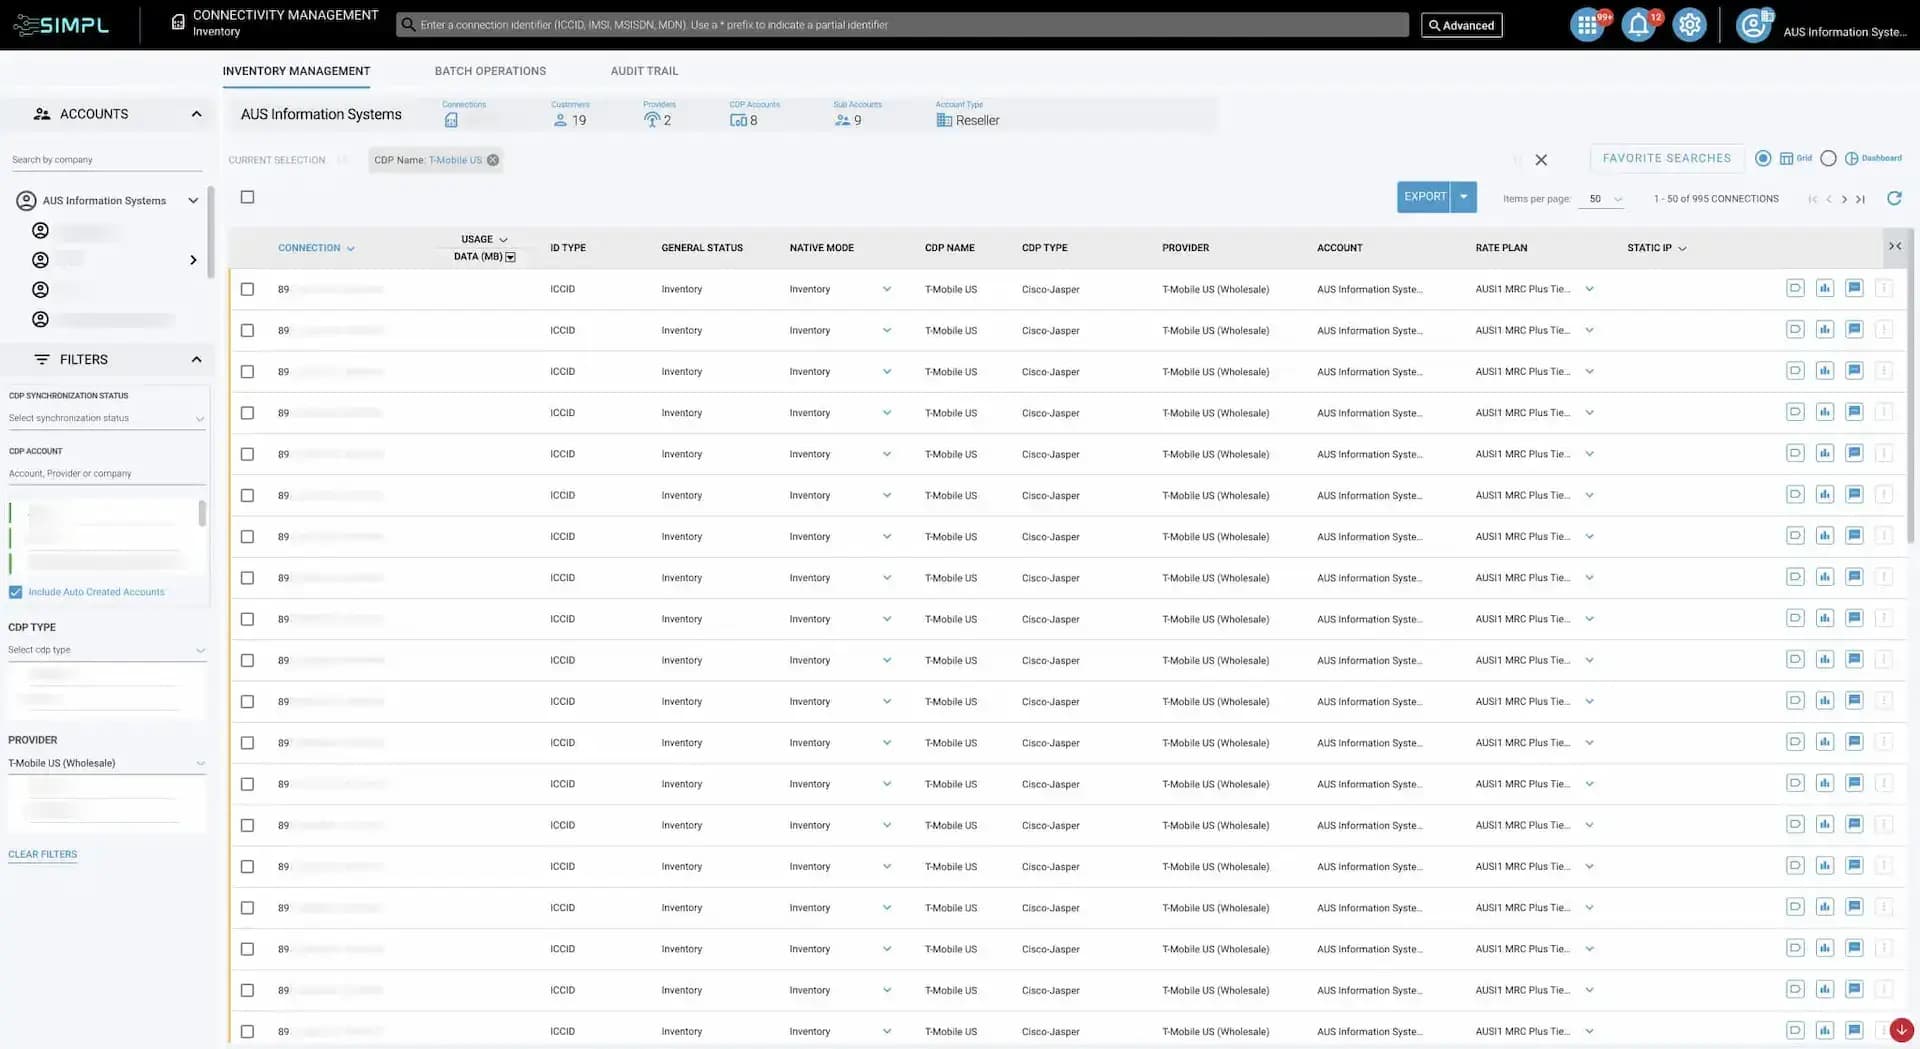Jump to the first page of connections
1920x1049 pixels.
[x=1813, y=199]
